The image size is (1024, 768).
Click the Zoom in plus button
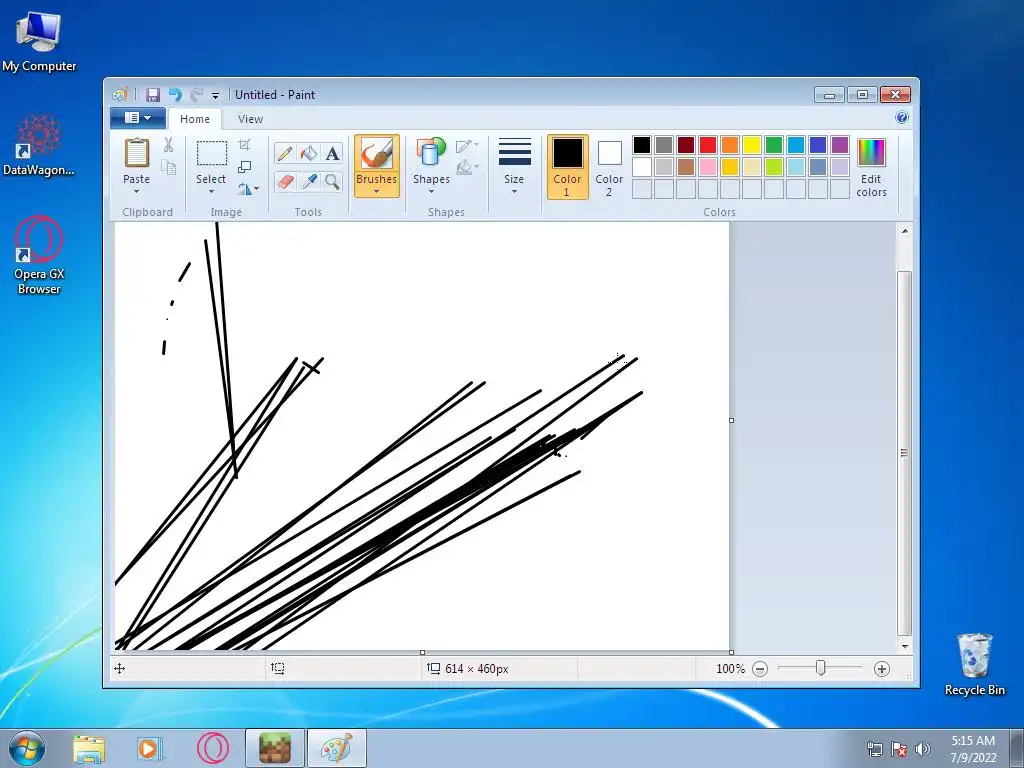click(x=882, y=669)
